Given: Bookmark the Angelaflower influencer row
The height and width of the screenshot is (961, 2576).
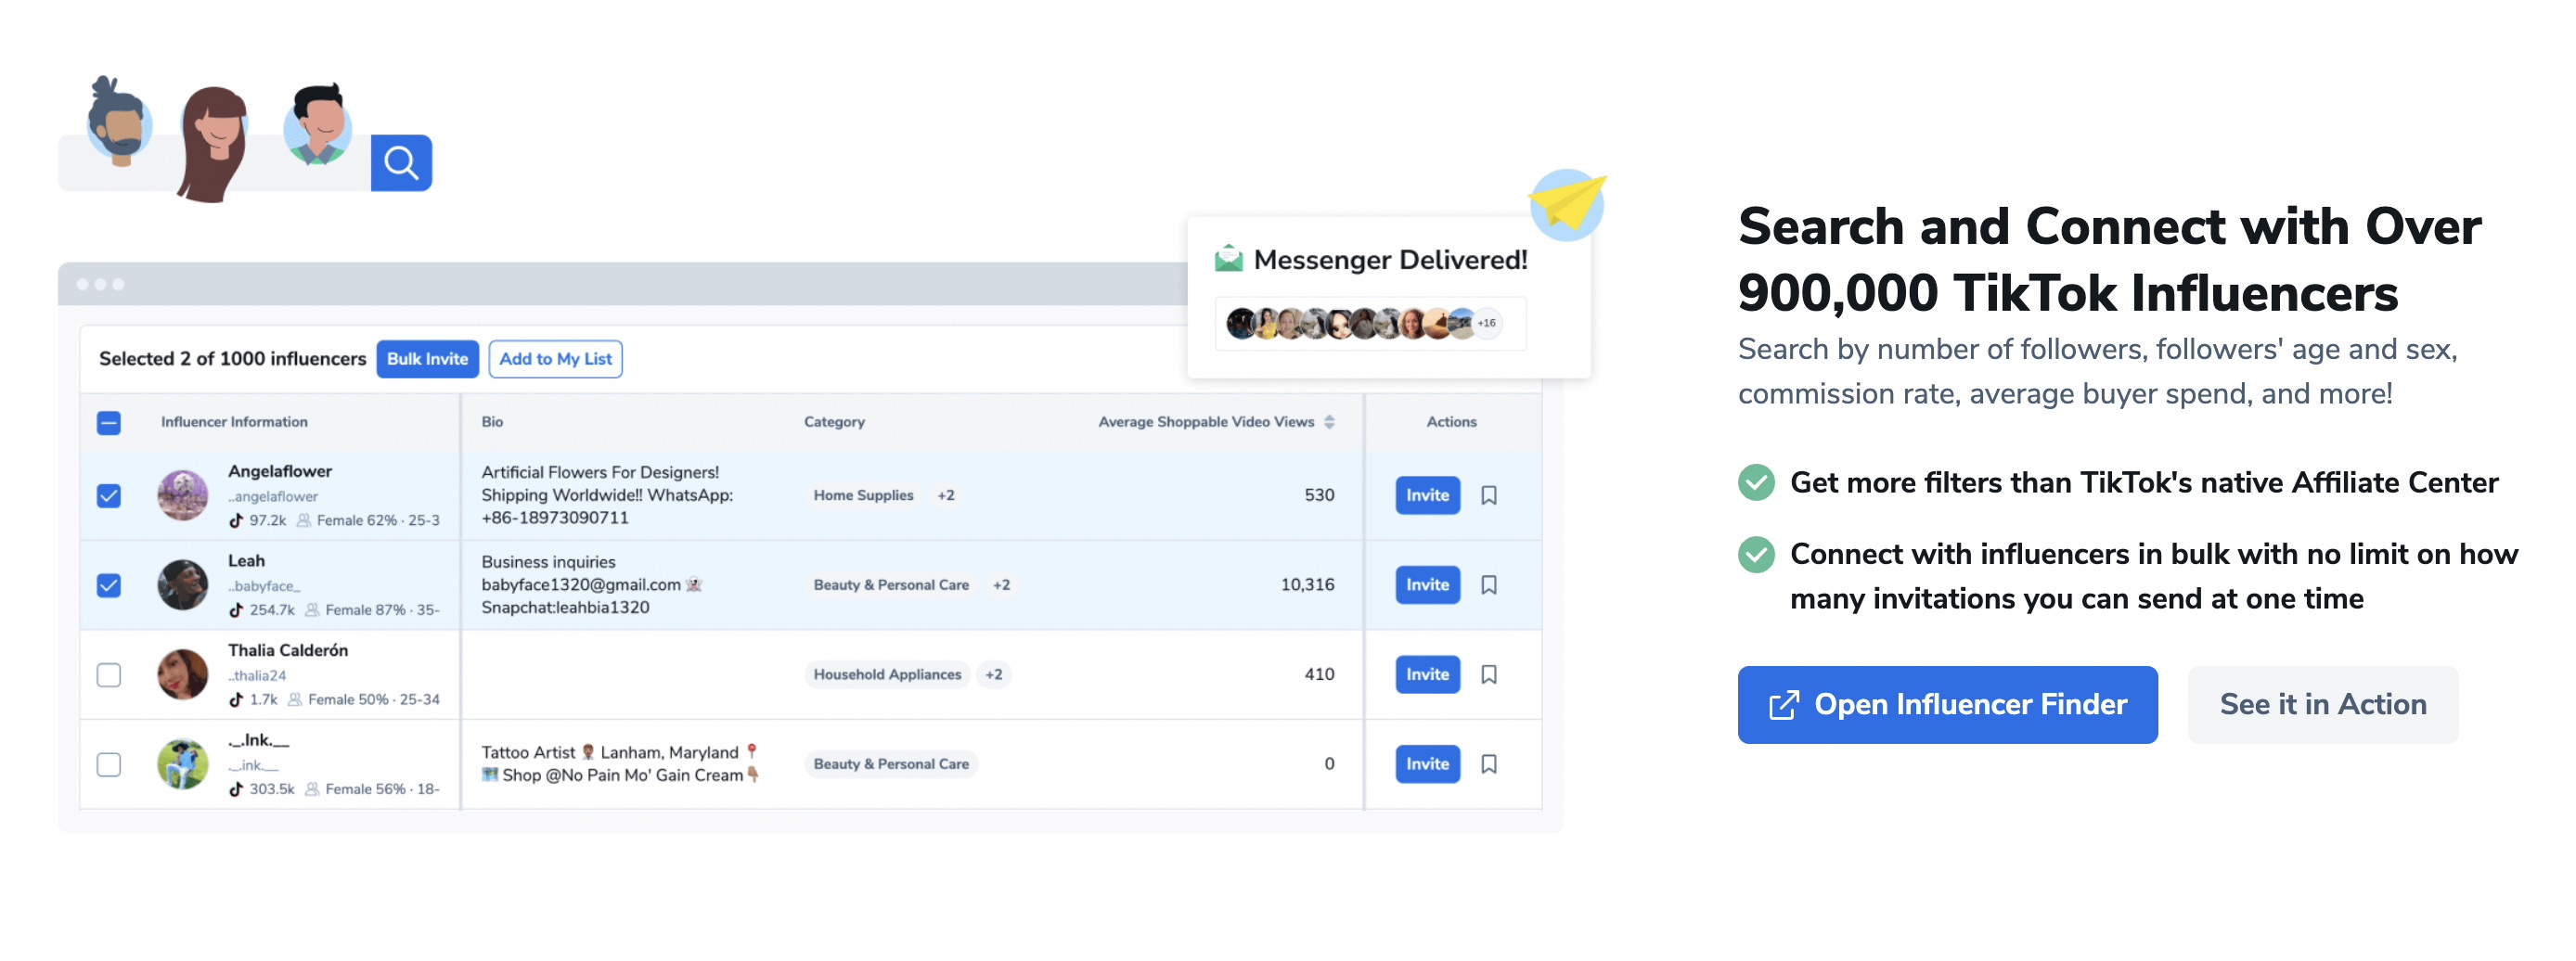Looking at the screenshot, I should (1488, 495).
